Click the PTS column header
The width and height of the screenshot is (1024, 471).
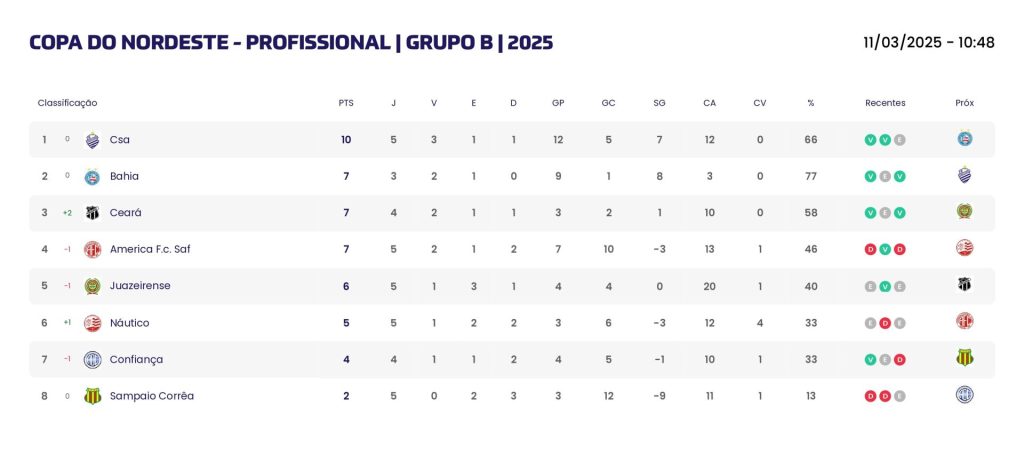(346, 103)
